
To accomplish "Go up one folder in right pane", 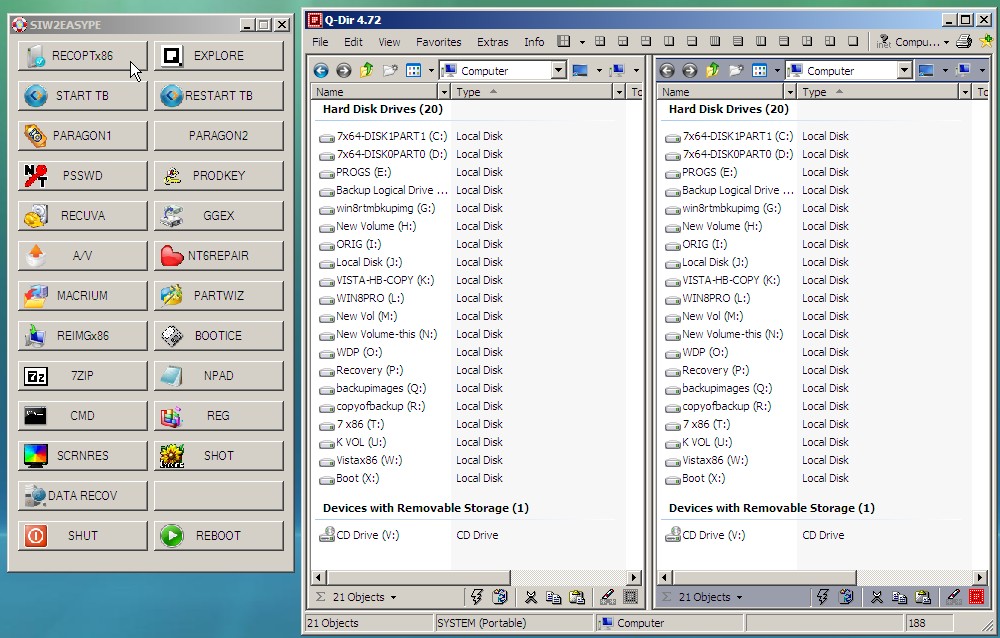I will [x=713, y=70].
